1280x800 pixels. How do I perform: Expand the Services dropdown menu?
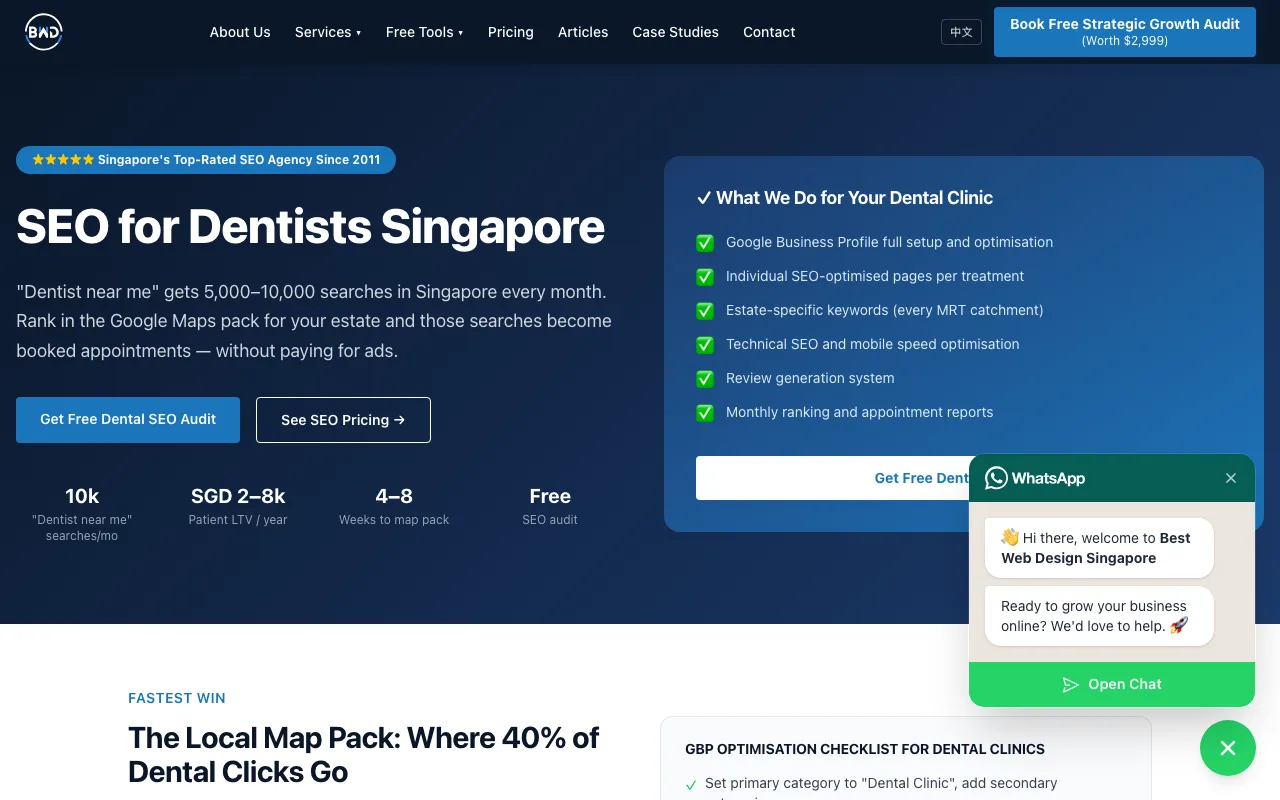pyautogui.click(x=328, y=32)
